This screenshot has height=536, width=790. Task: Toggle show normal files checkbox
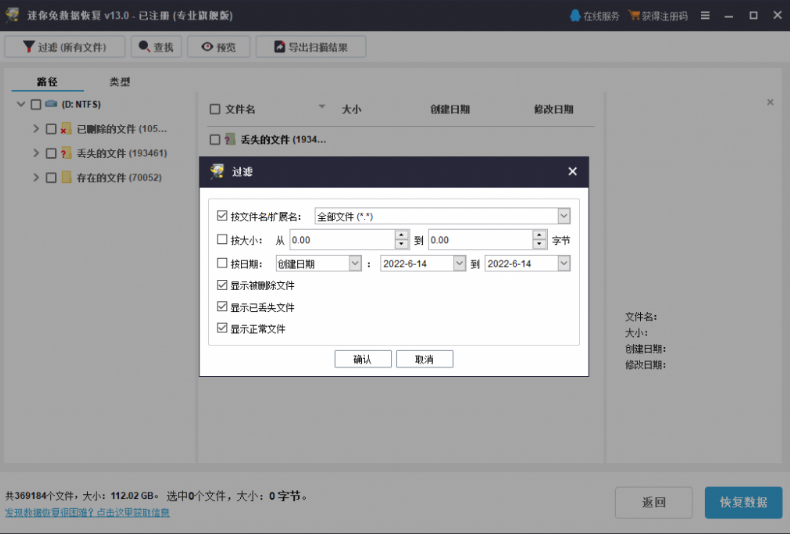pyautogui.click(x=222, y=328)
